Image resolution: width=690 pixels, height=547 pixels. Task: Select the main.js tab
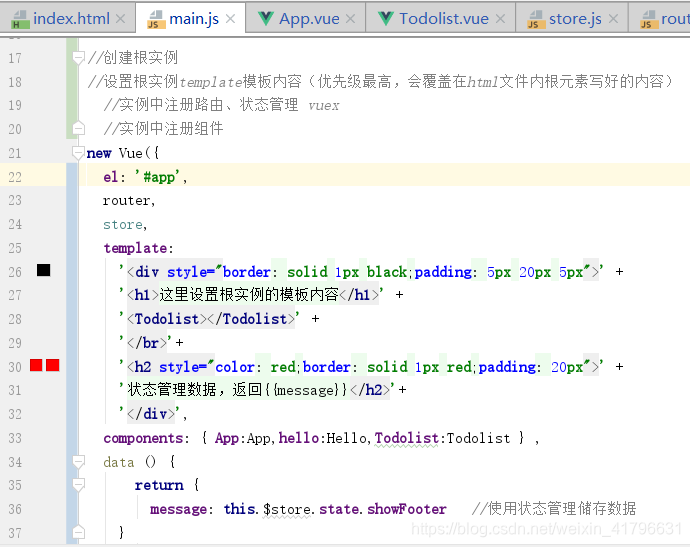click(191, 18)
